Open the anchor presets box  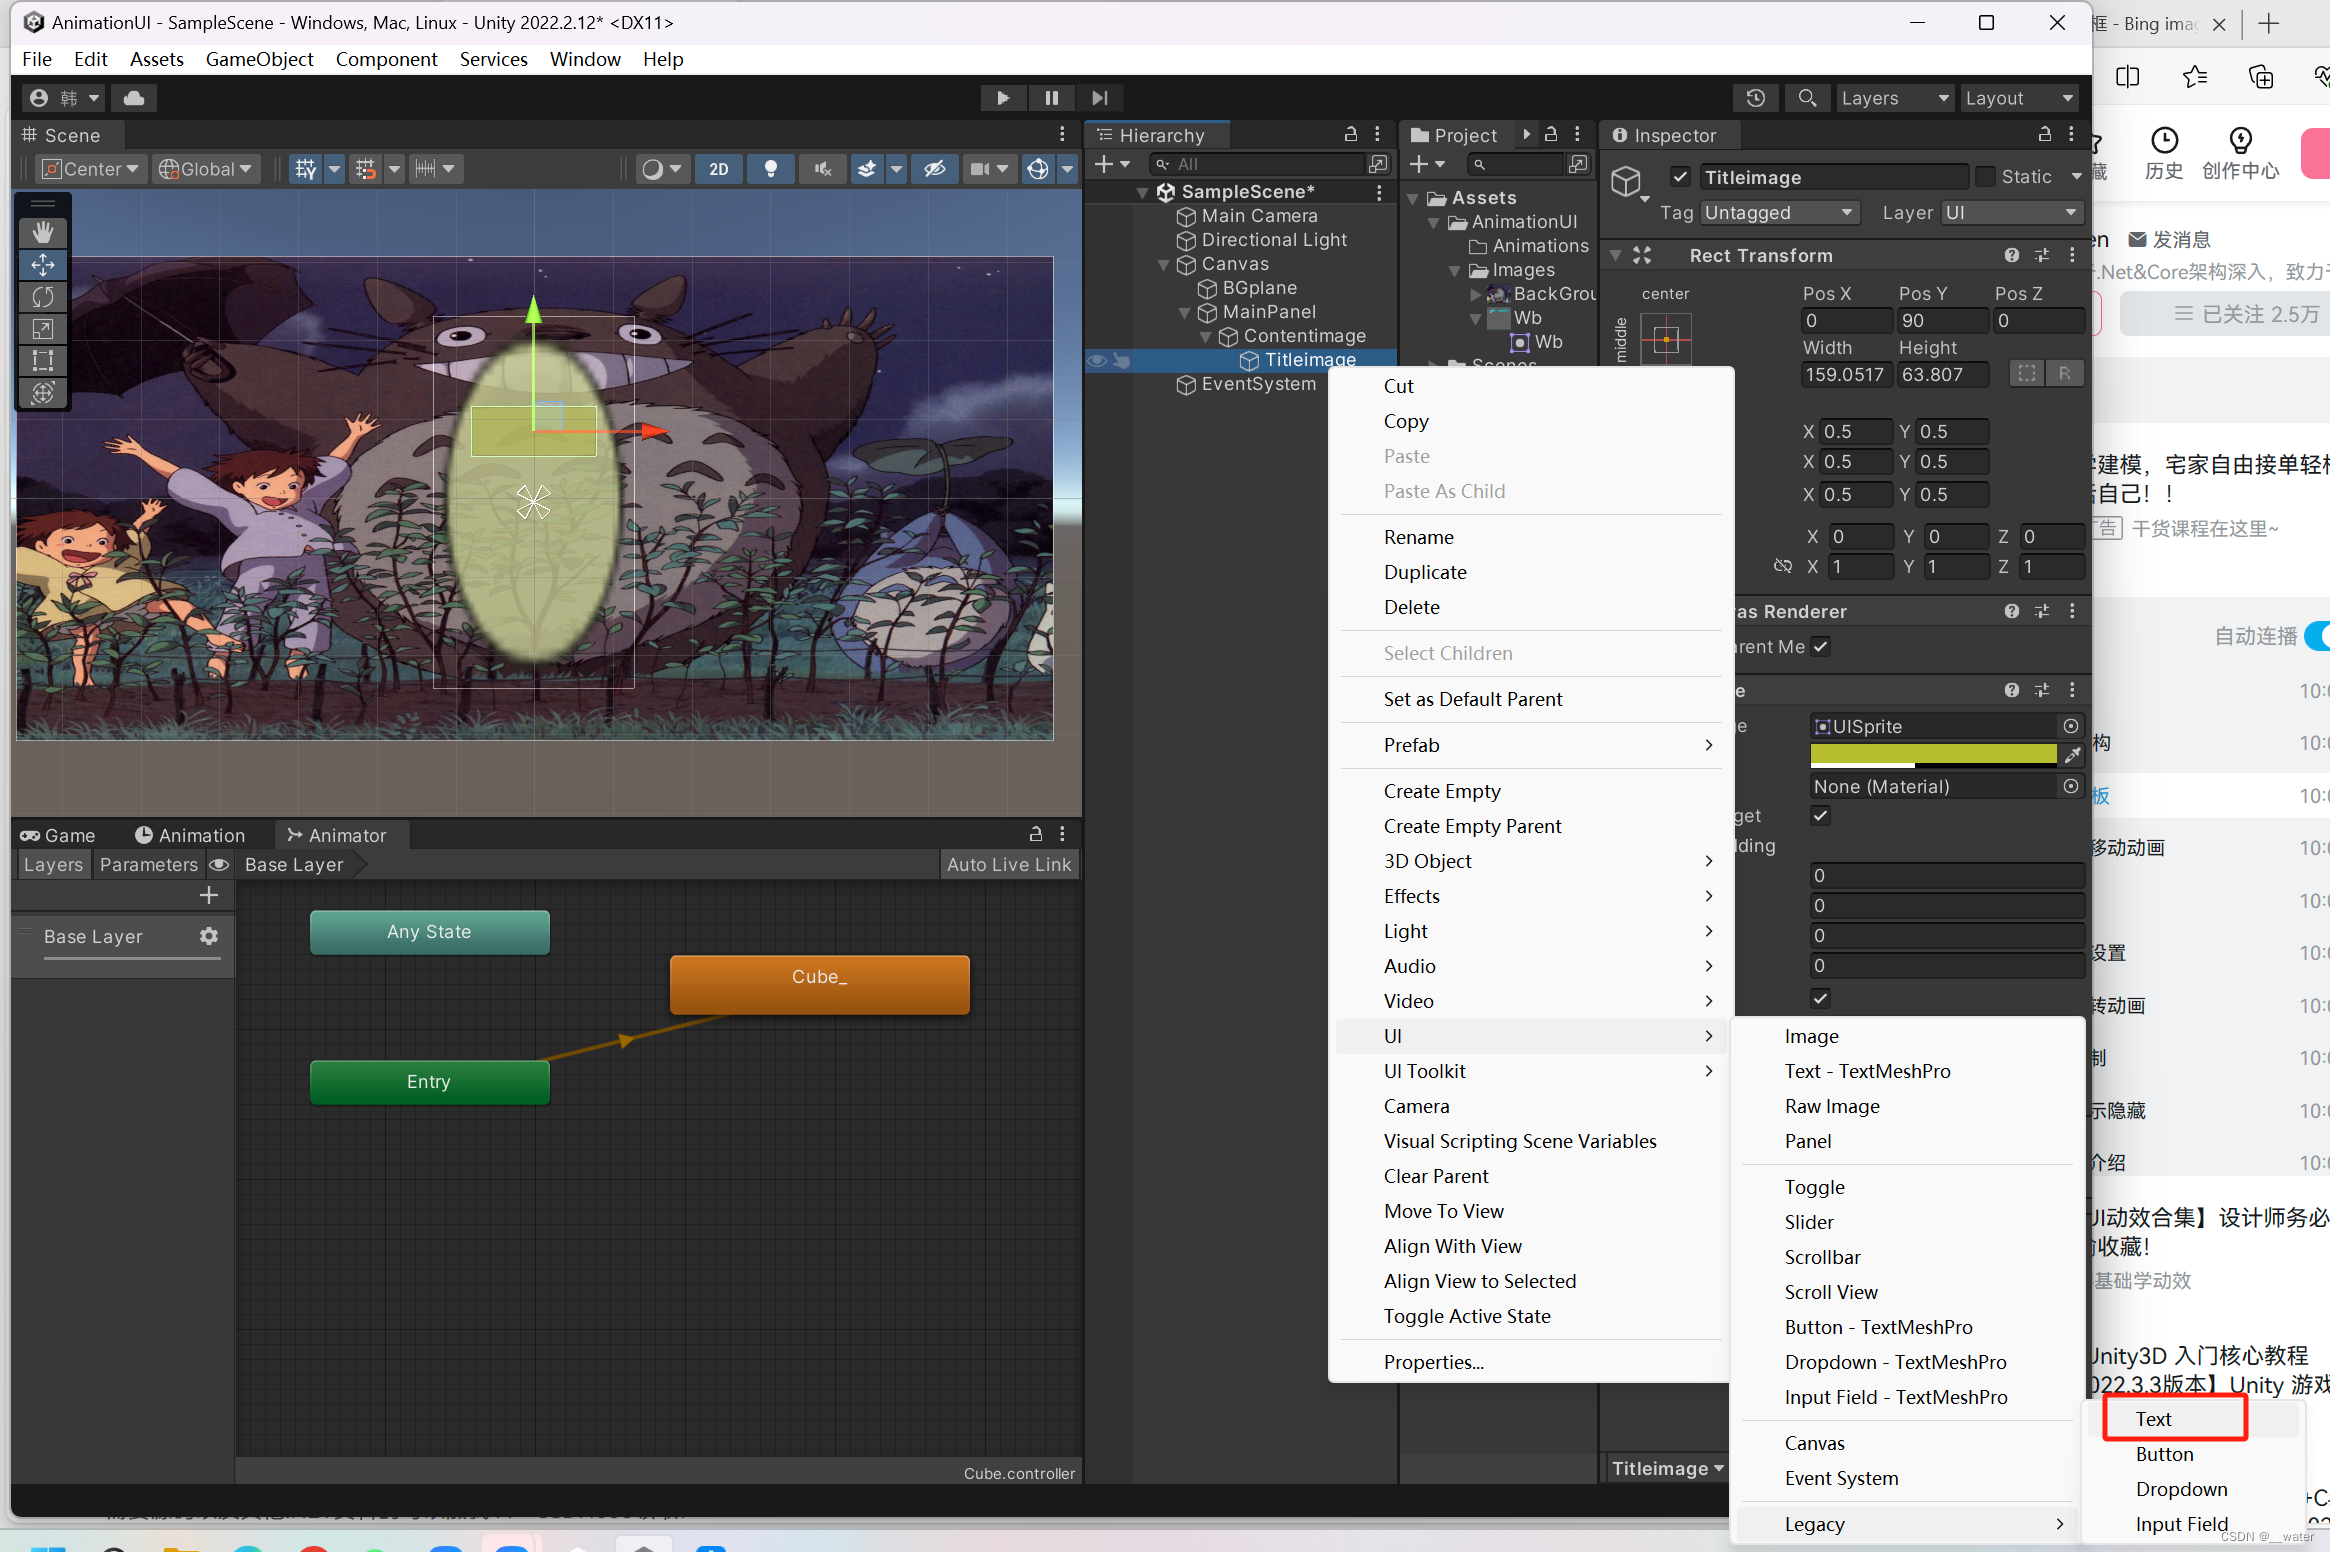tap(1665, 340)
